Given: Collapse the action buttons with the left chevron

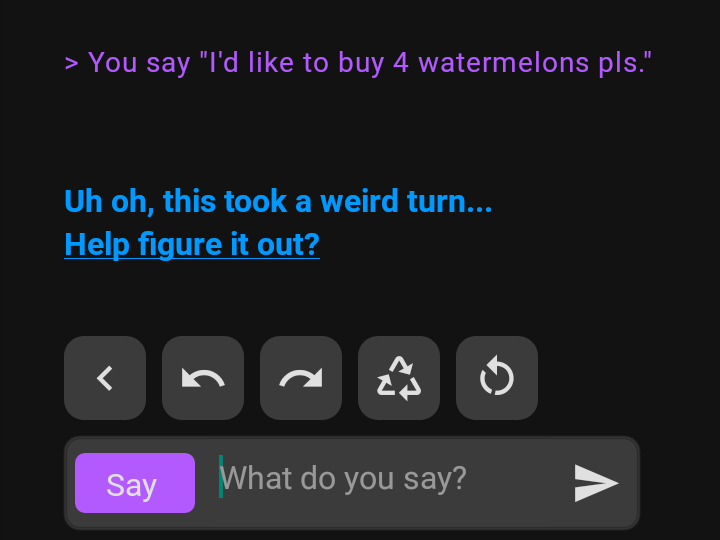Looking at the screenshot, I should (x=105, y=378).
